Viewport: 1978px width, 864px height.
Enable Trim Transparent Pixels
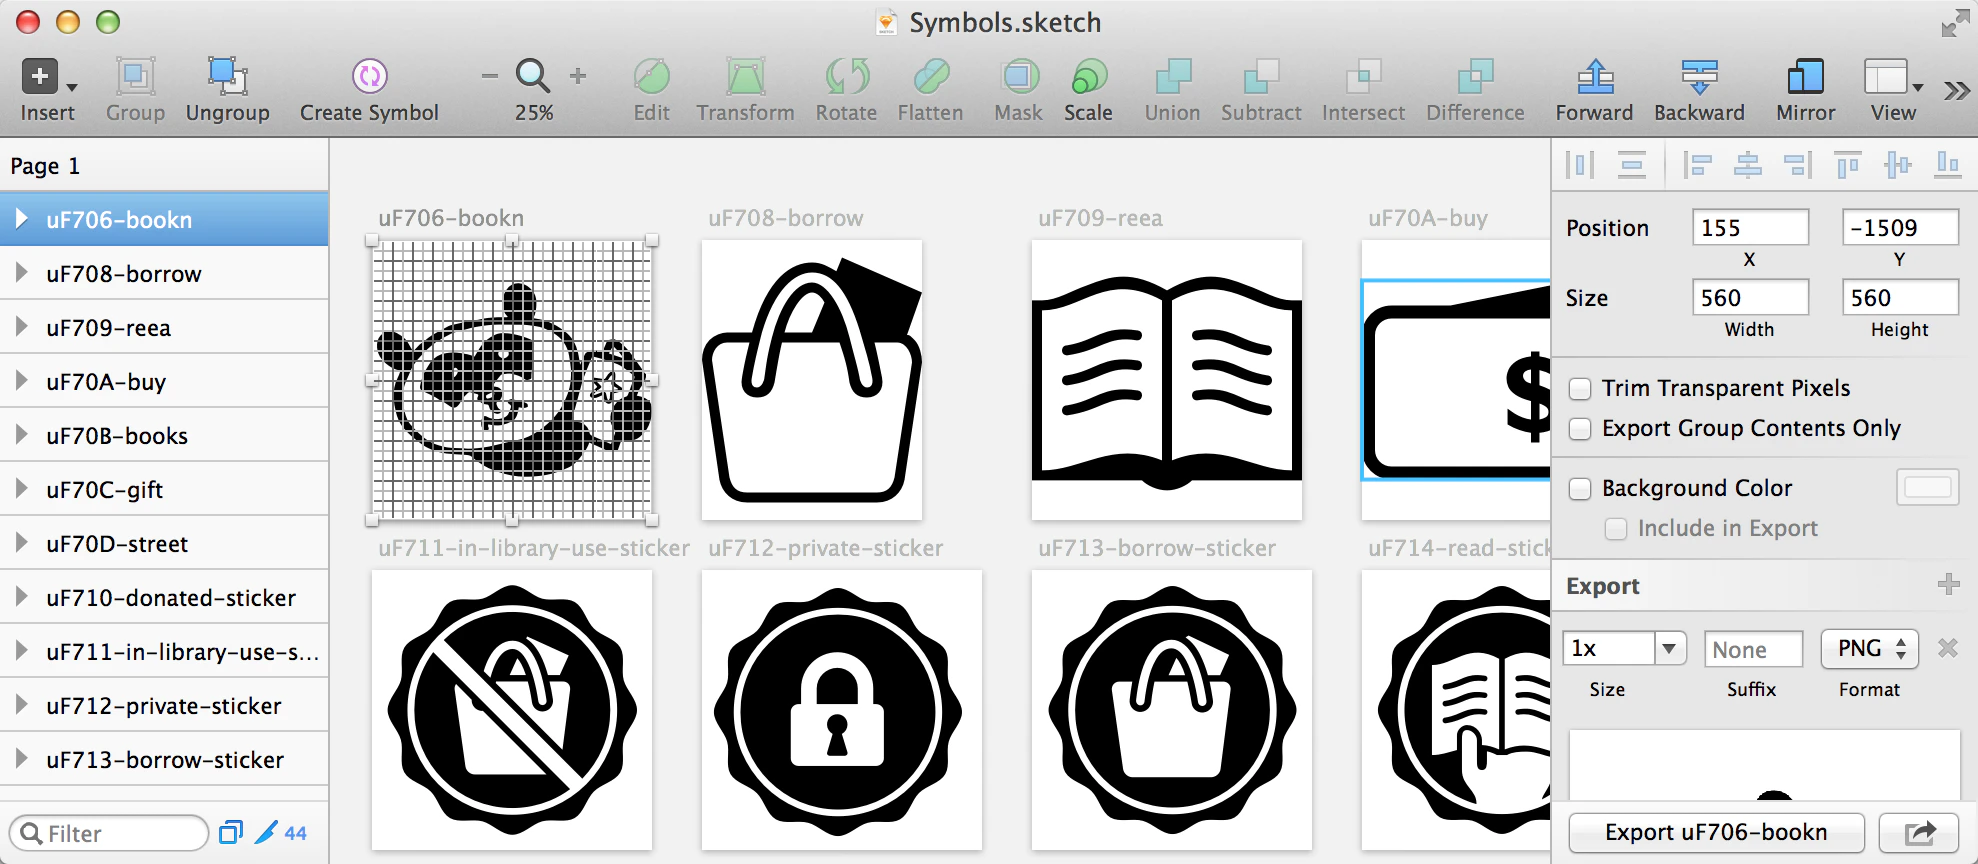point(1580,388)
